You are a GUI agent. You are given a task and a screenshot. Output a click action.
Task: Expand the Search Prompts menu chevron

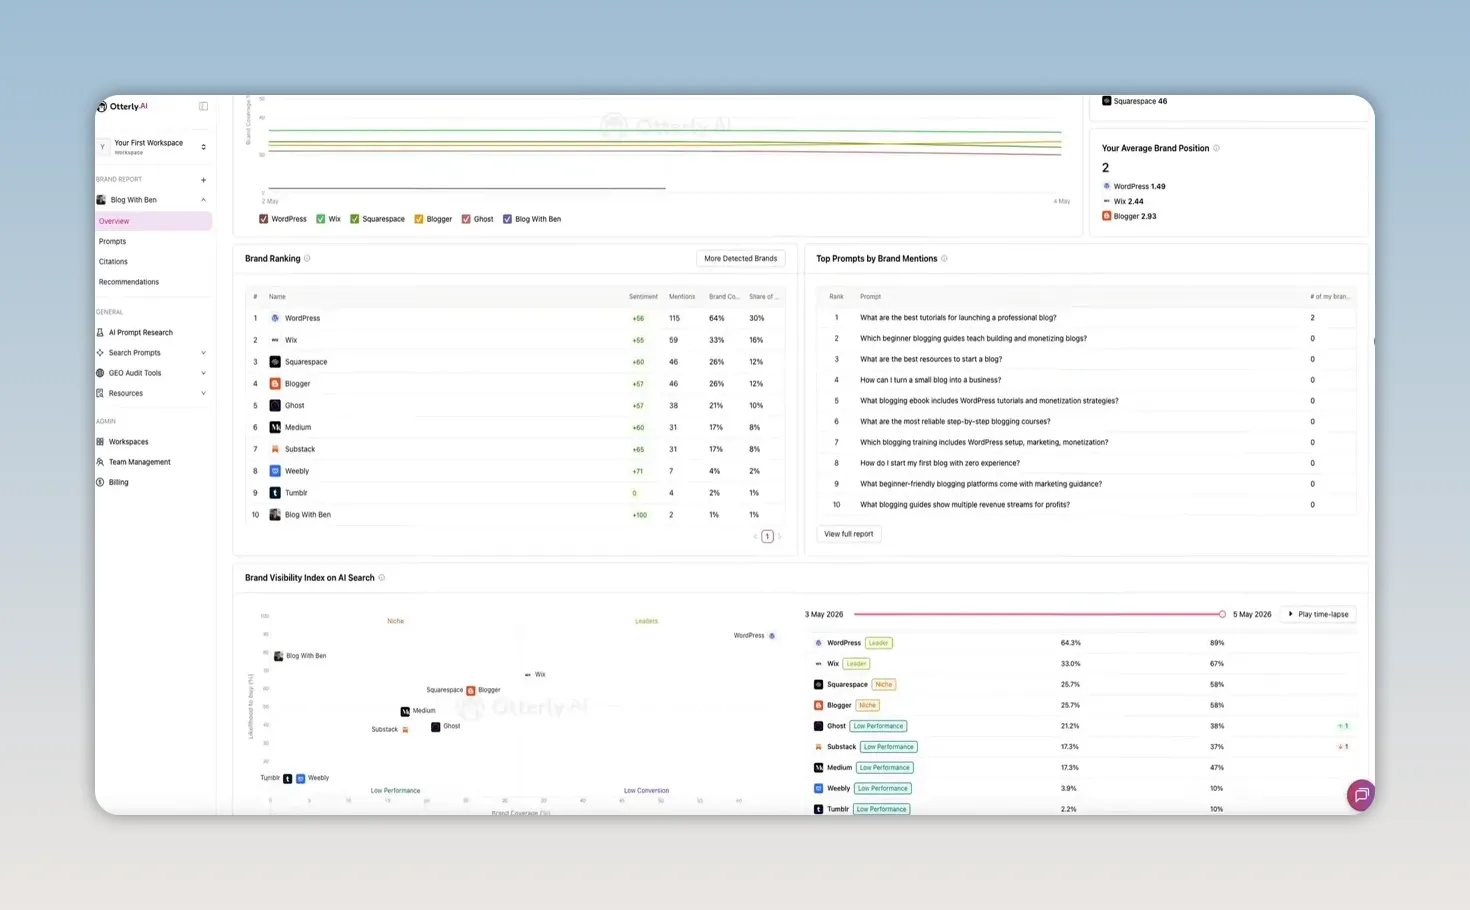click(x=203, y=353)
